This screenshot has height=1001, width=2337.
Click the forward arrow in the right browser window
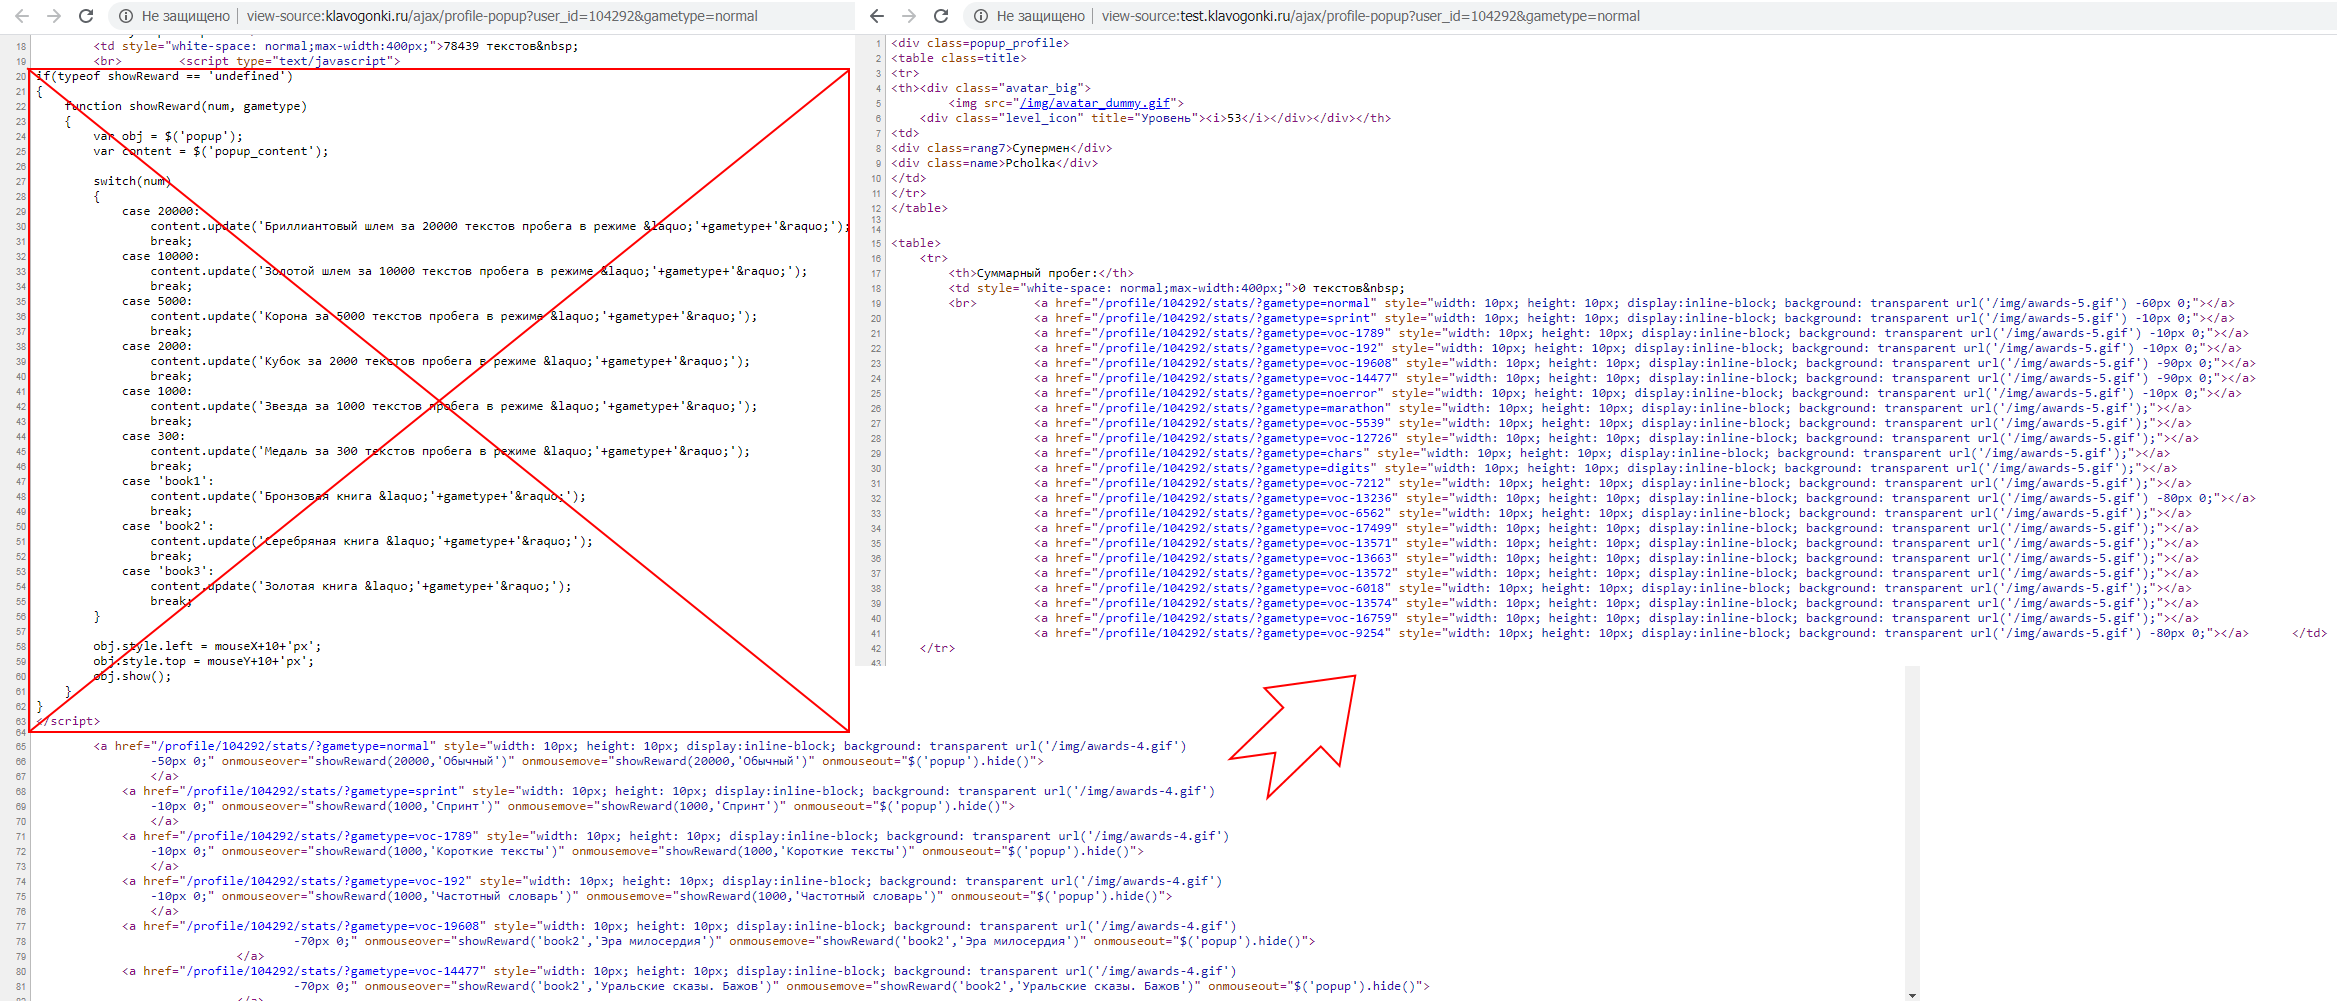[x=909, y=16]
